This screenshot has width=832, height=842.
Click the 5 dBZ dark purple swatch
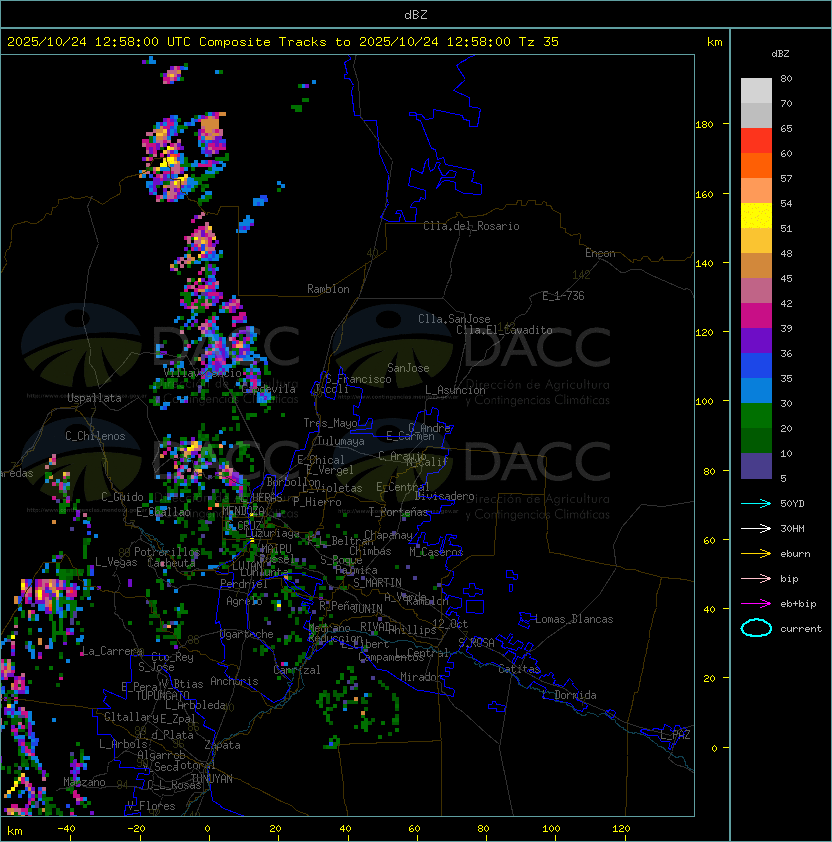click(x=756, y=466)
